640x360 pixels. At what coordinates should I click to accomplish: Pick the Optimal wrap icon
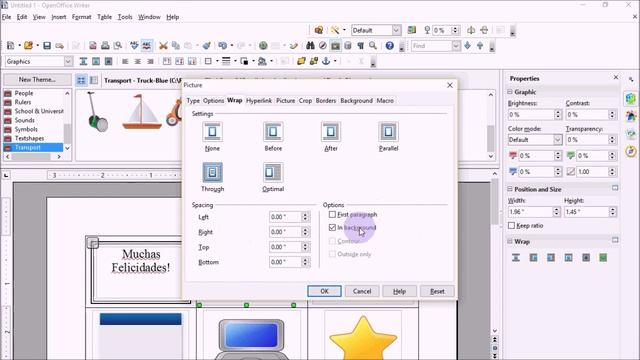pyautogui.click(x=273, y=172)
